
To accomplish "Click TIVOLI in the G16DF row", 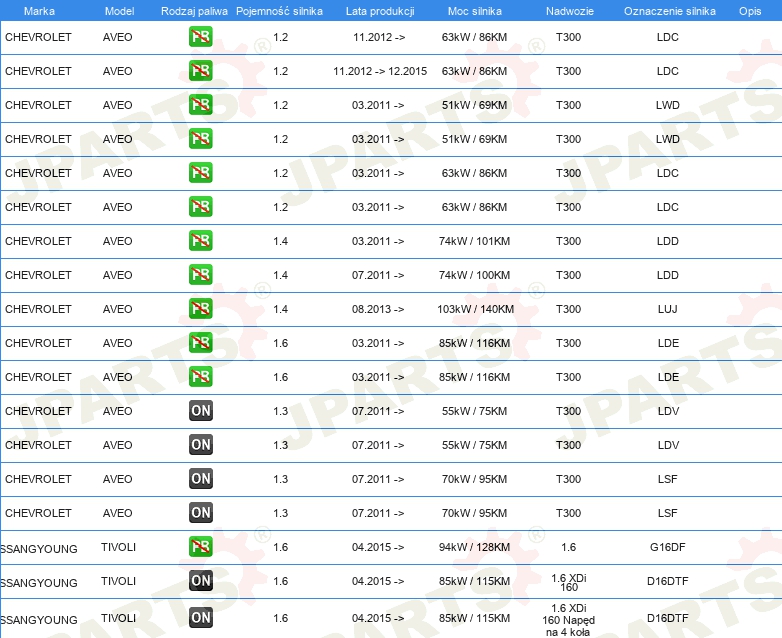I will [x=118, y=547].
